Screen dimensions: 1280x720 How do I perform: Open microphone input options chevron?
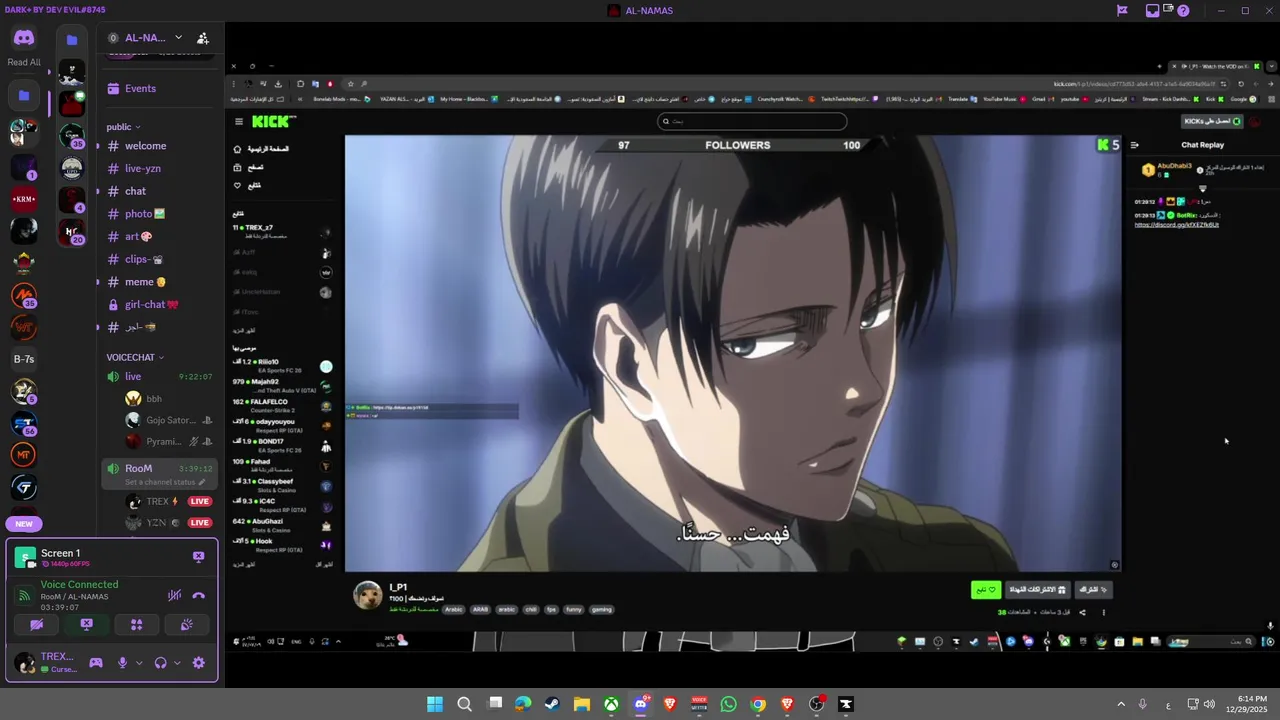point(139,662)
